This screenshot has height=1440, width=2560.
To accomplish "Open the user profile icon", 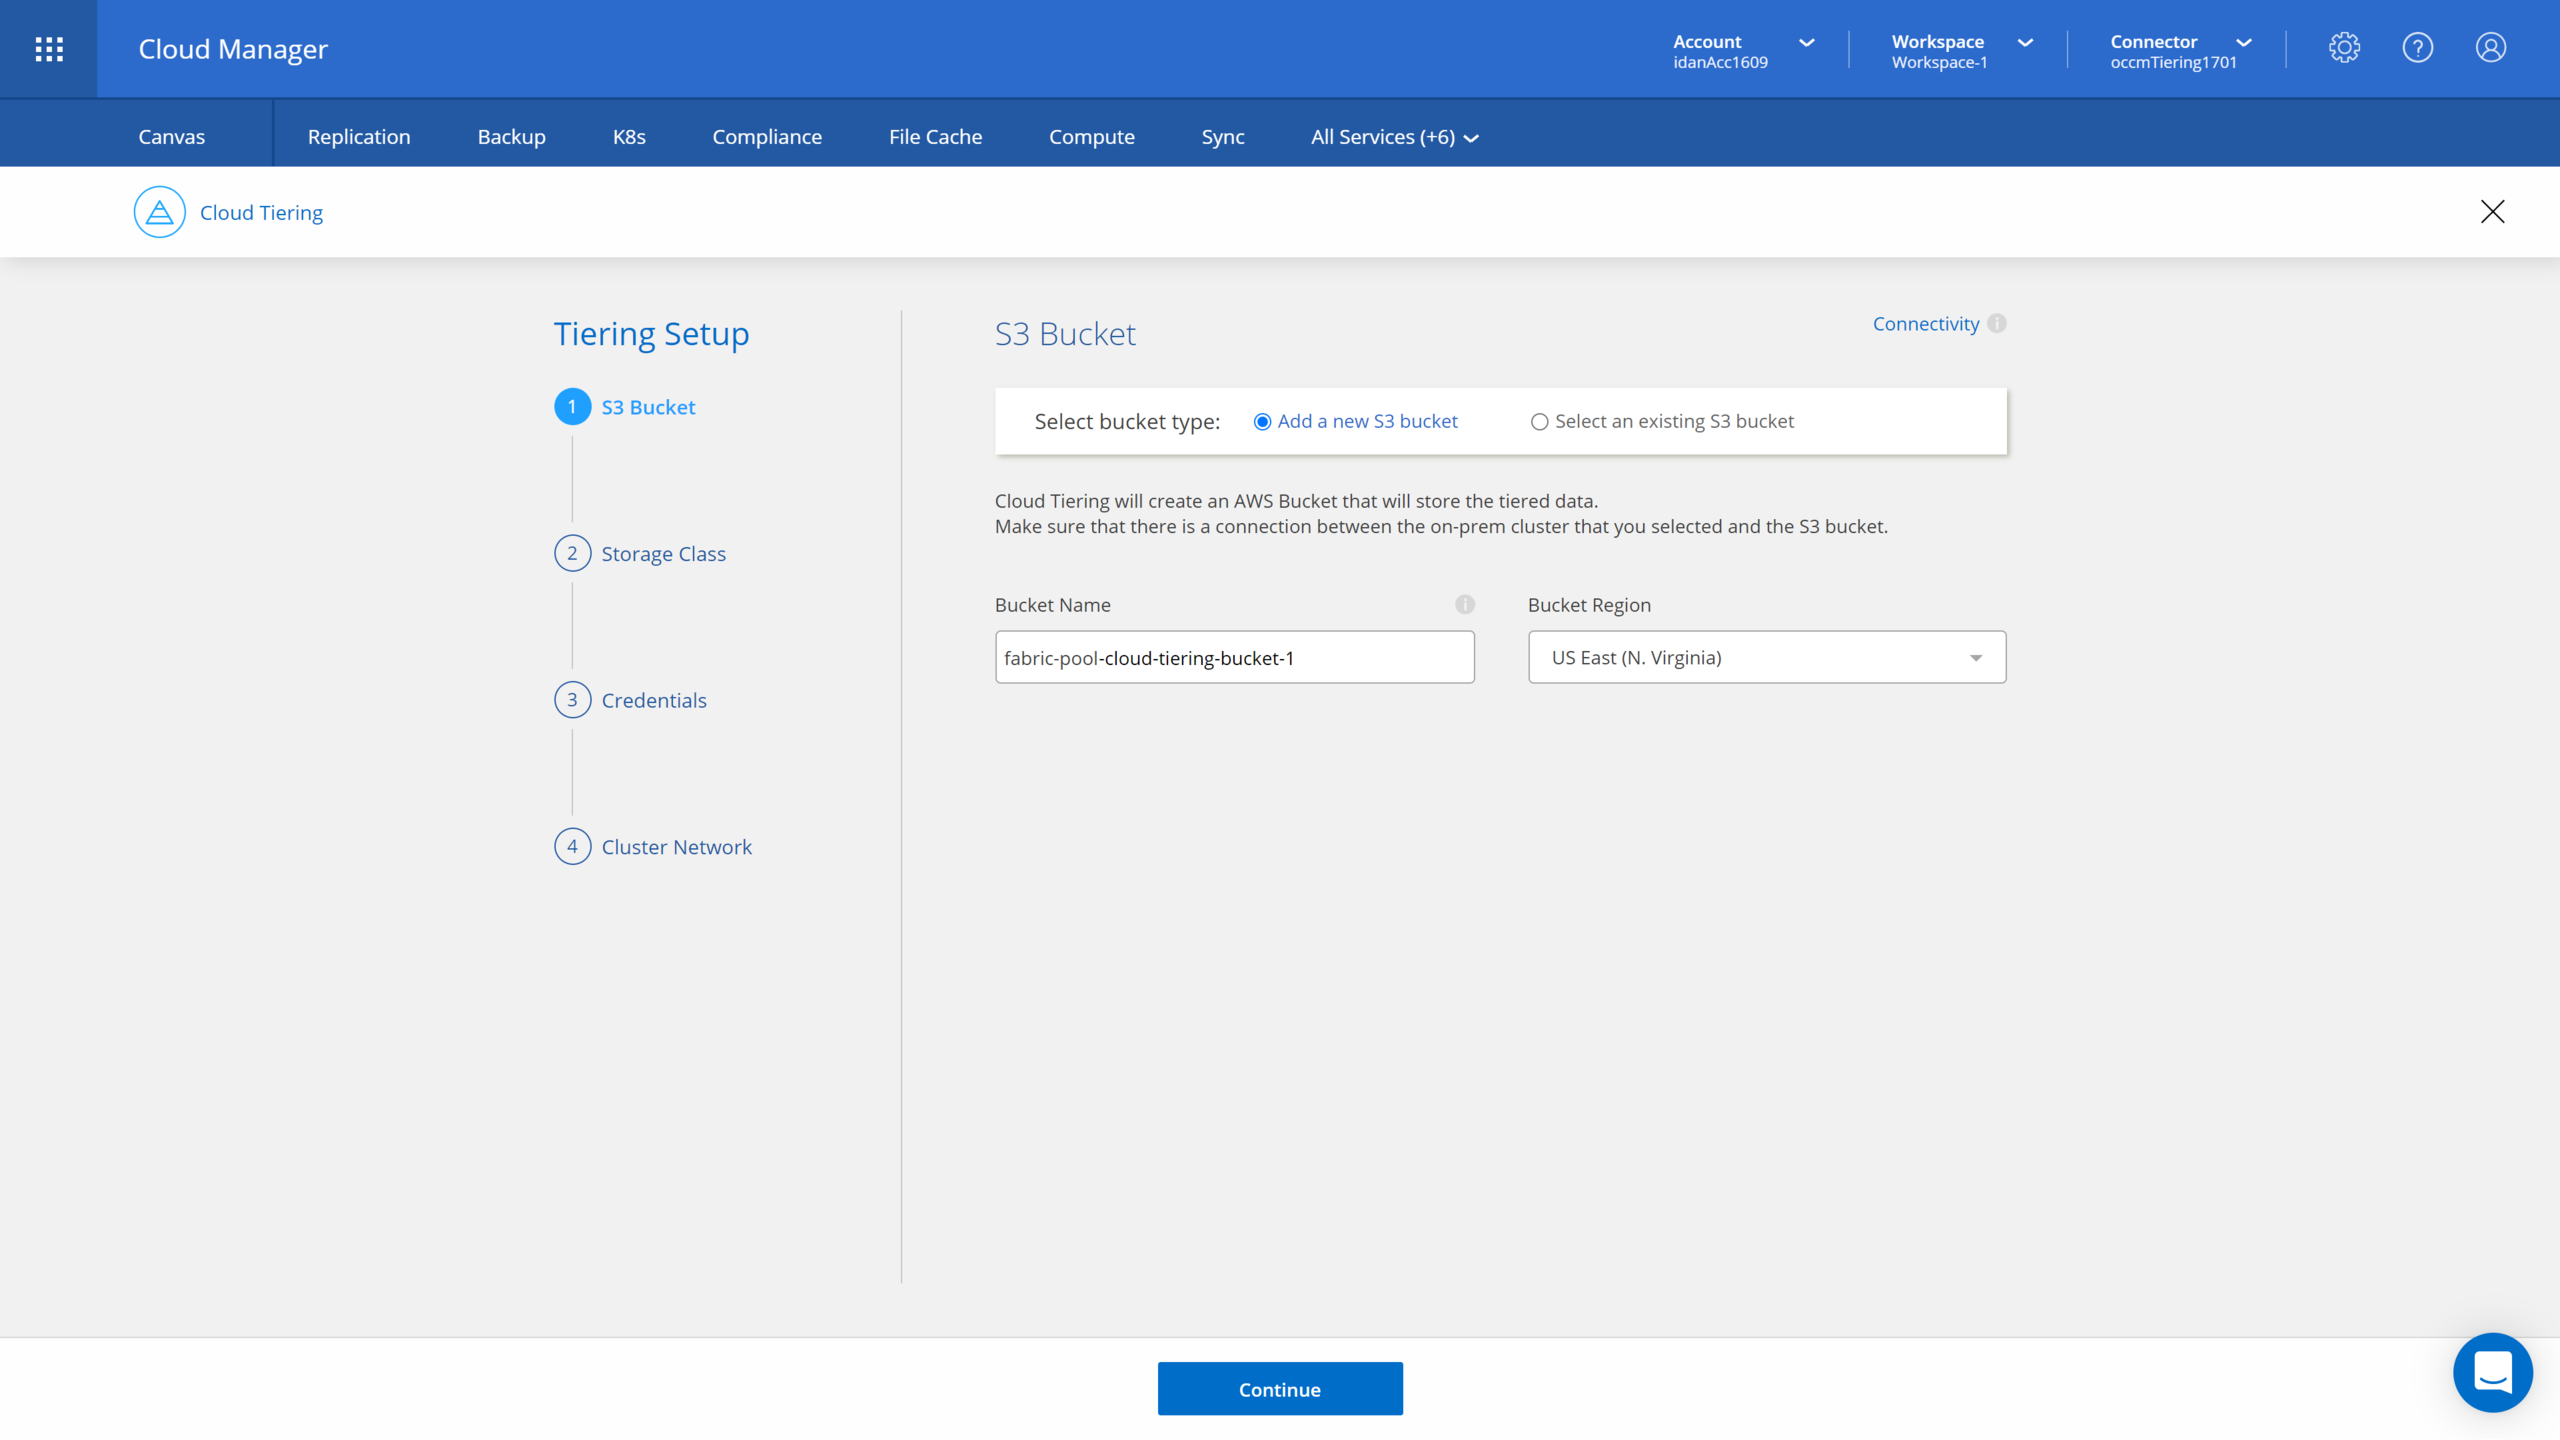I will click(x=2490, y=48).
